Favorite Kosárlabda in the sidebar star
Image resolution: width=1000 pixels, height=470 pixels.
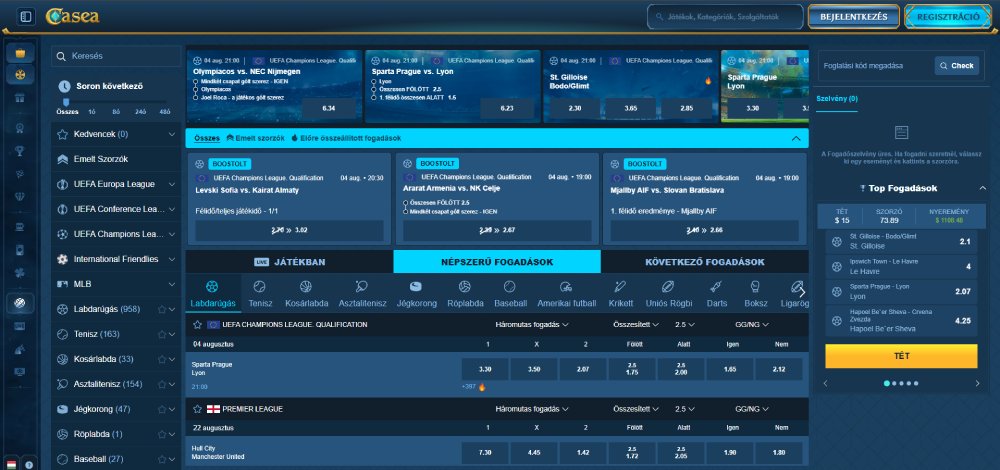pos(162,359)
